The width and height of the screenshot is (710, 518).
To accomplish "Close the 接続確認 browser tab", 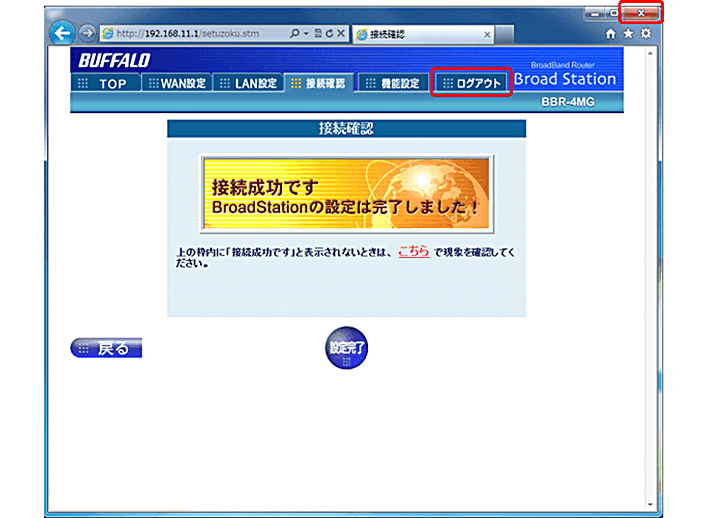I will click(x=487, y=34).
